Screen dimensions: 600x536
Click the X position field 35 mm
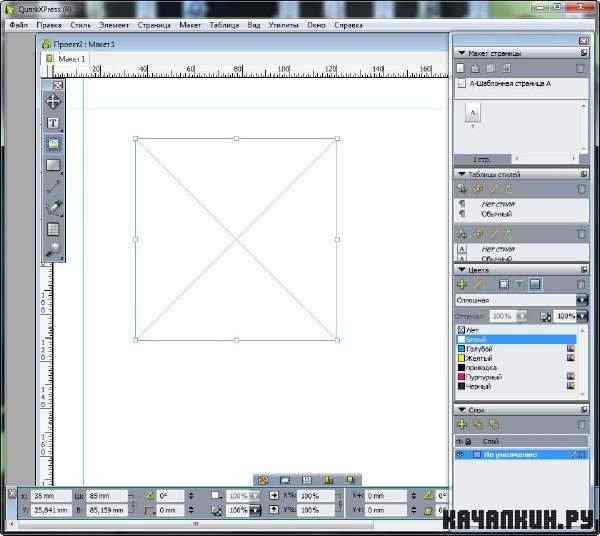[x=51, y=496]
